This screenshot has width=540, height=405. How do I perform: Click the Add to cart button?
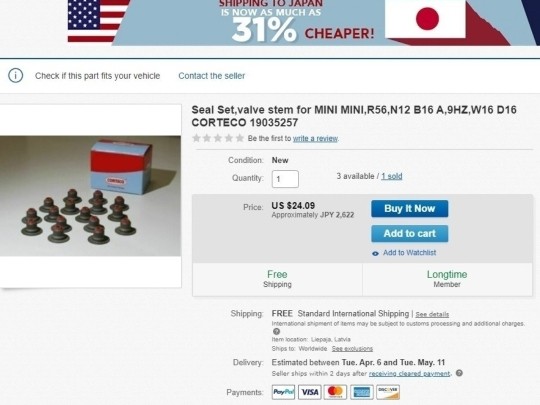pos(409,233)
